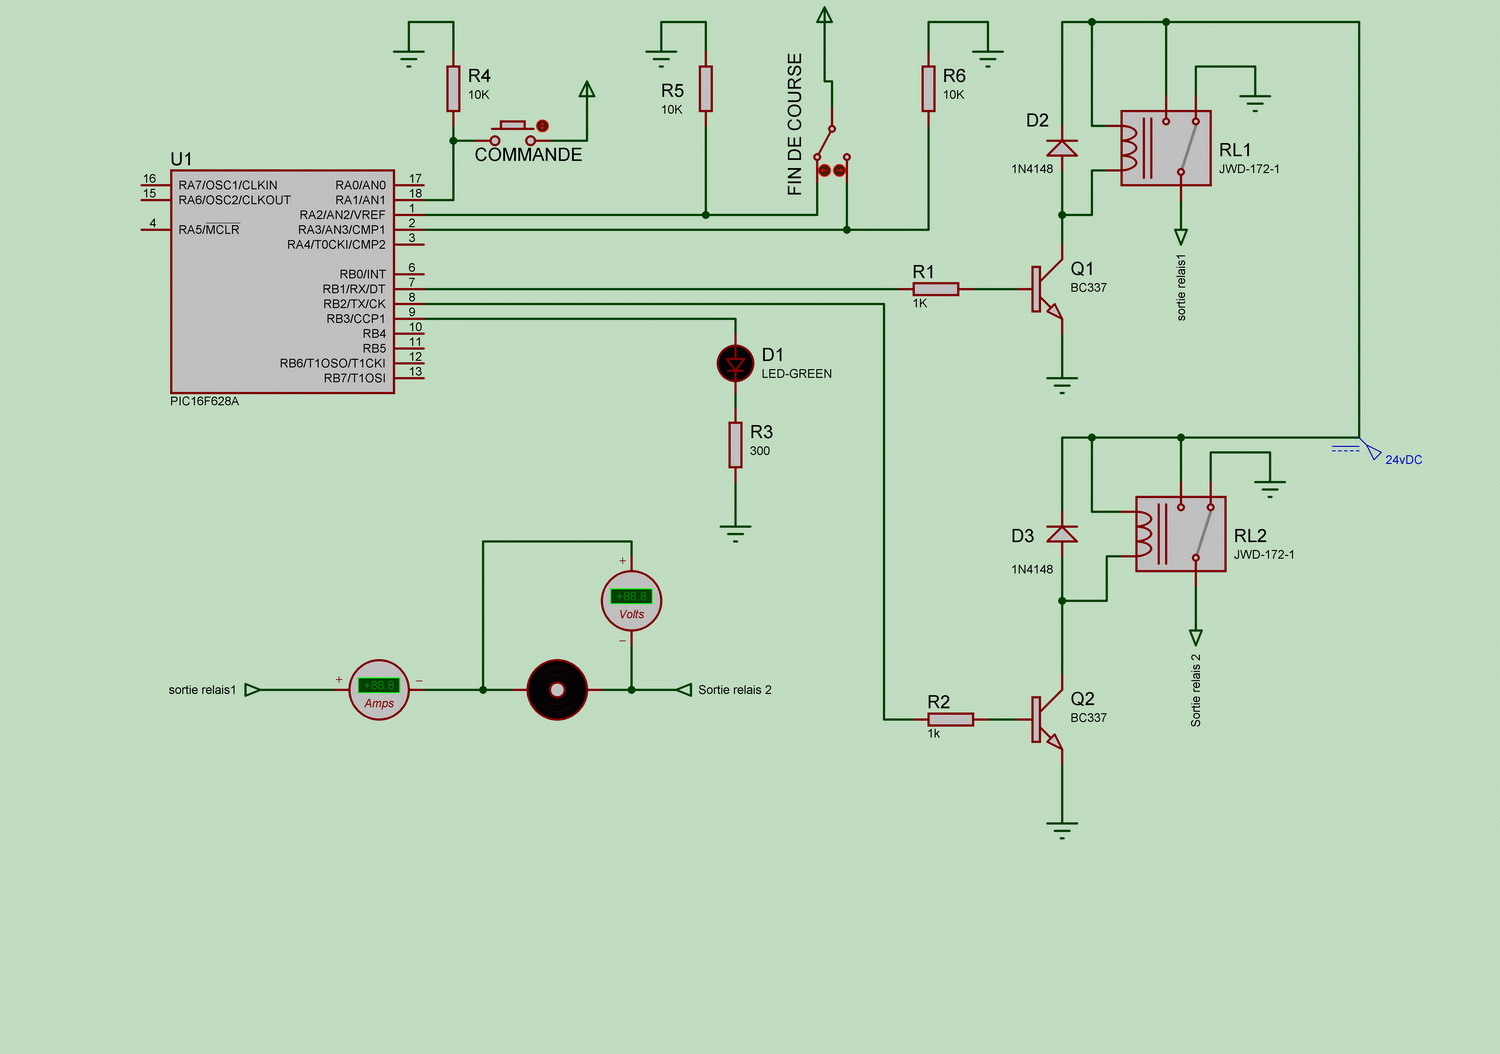The width and height of the screenshot is (1500, 1054).
Task: Select resistor R6 10K
Action: pos(928,89)
